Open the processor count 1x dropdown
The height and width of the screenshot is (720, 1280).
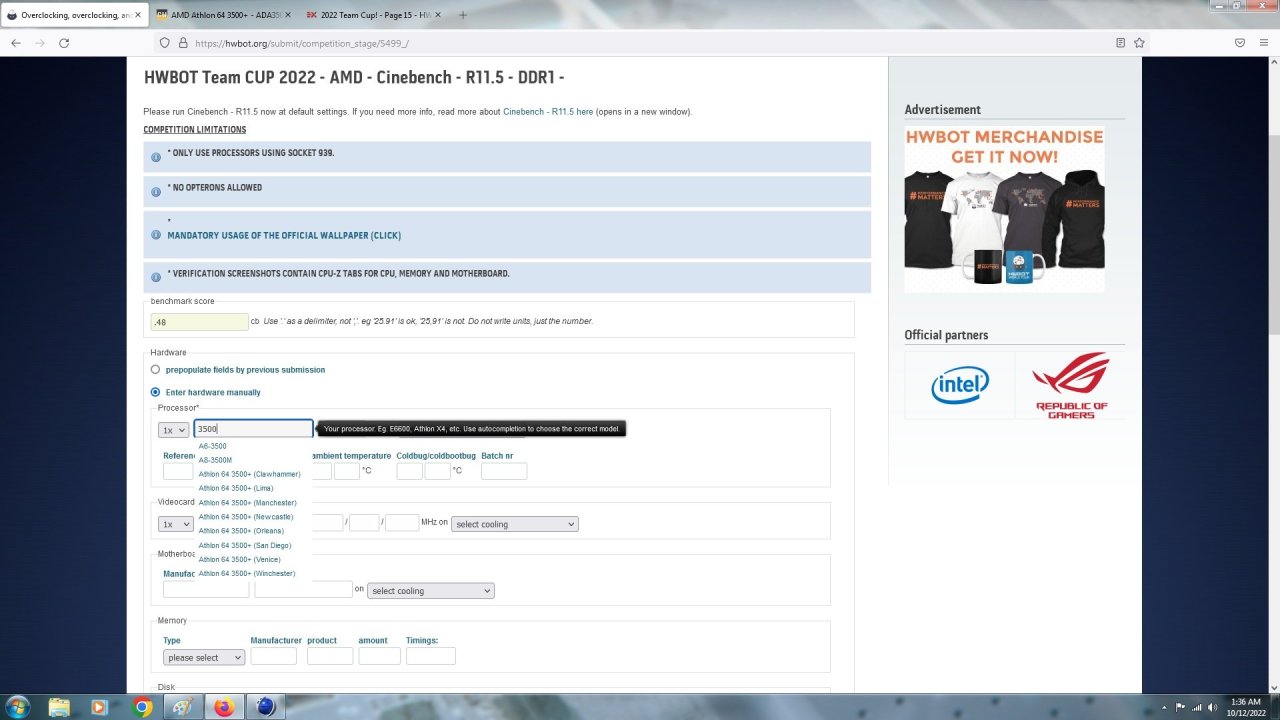[173, 429]
